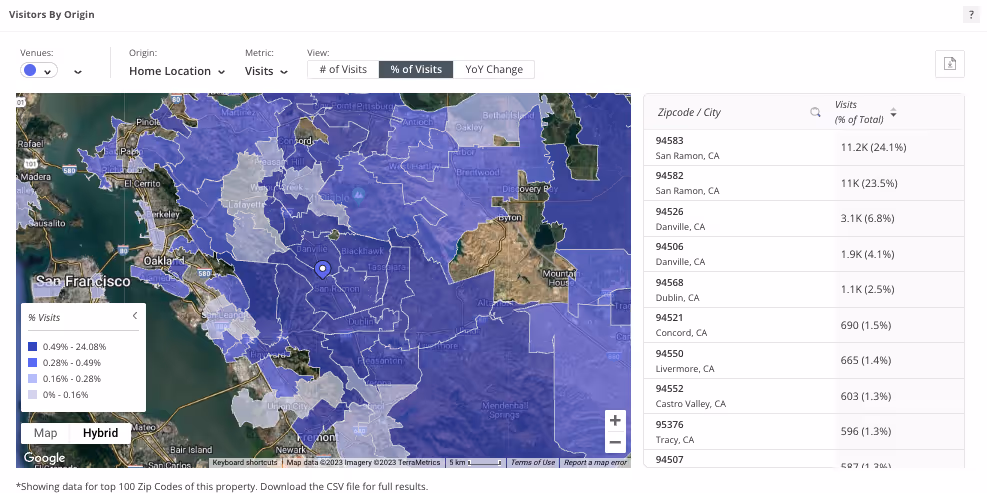Download the CSV export file icon
Image resolution: width=987 pixels, height=493 pixels.
click(950, 64)
